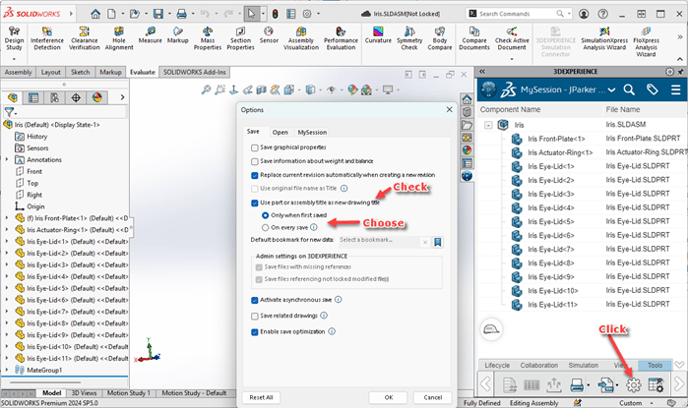Open SOLIDWORKS Add-Ins tab
This screenshot has height=408, width=688.
click(x=194, y=72)
